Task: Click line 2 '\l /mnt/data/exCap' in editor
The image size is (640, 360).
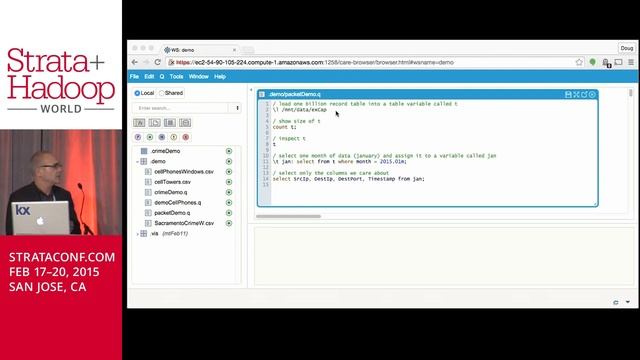Action: [x=300, y=110]
